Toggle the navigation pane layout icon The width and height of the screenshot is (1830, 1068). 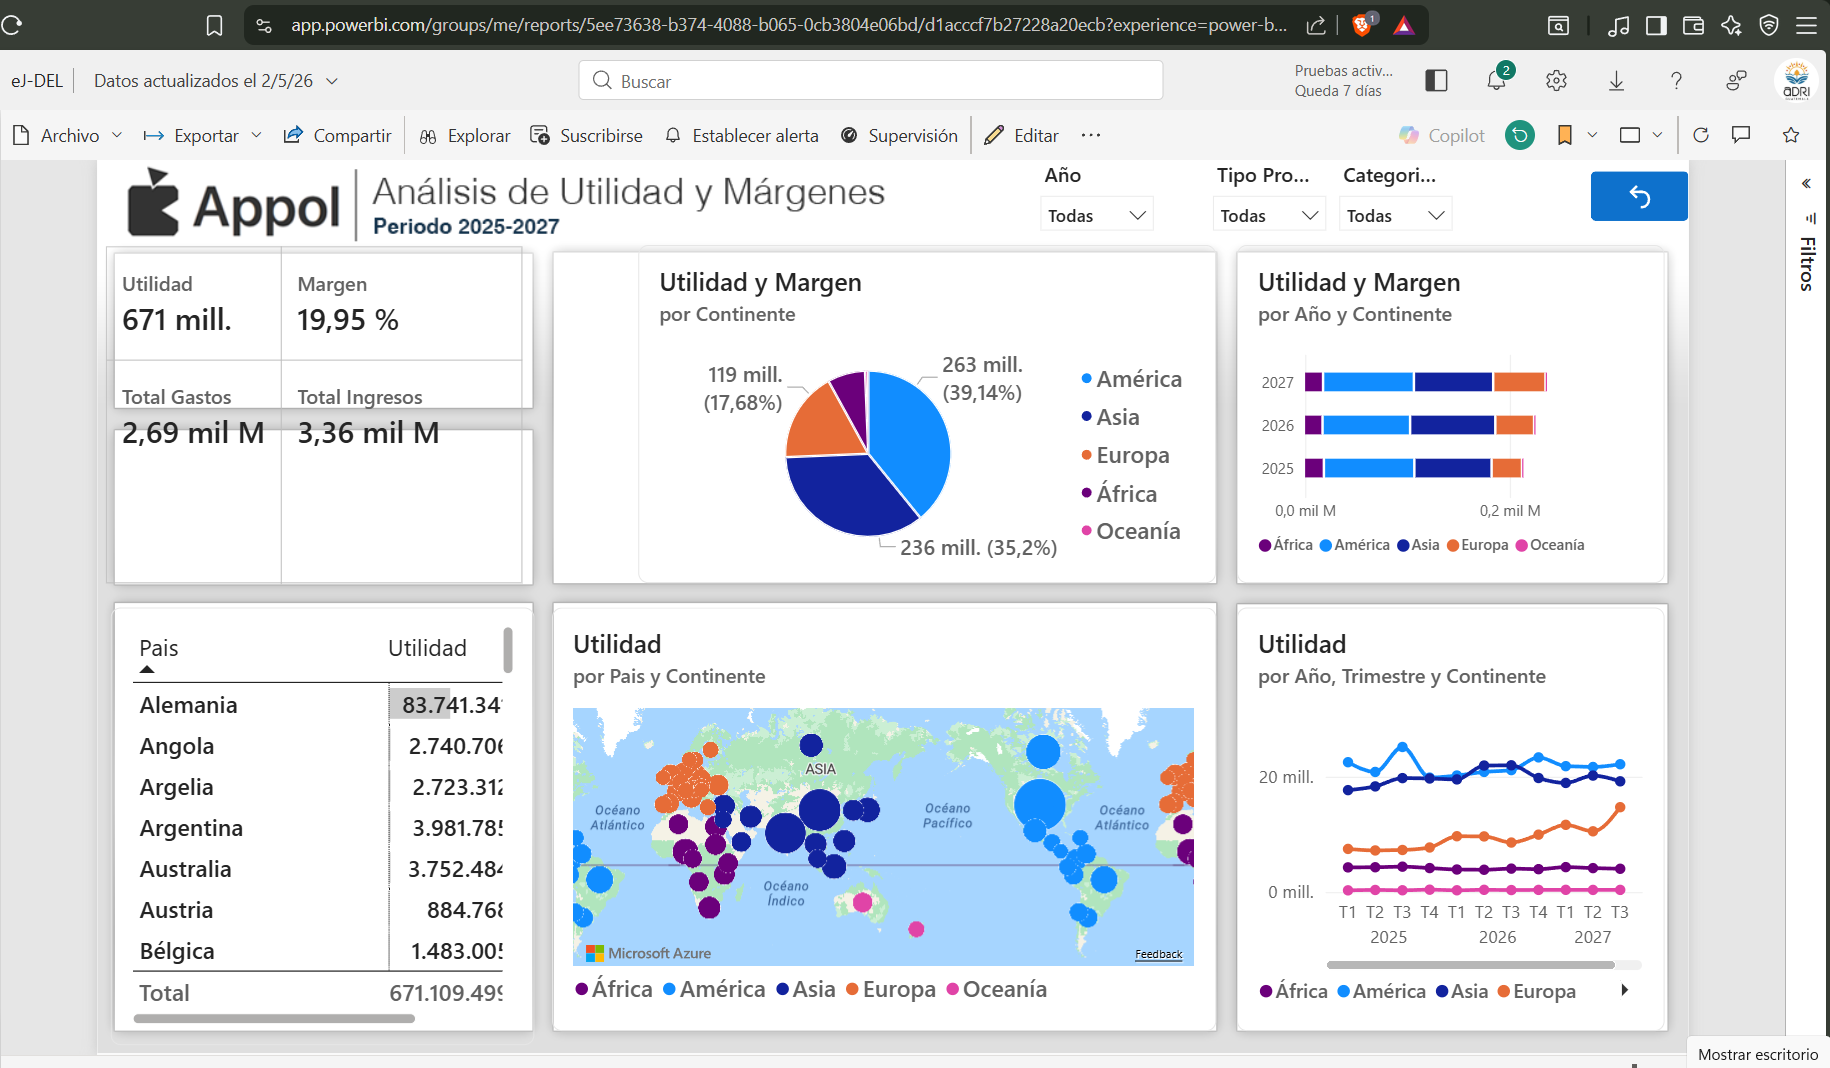coord(1436,81)
